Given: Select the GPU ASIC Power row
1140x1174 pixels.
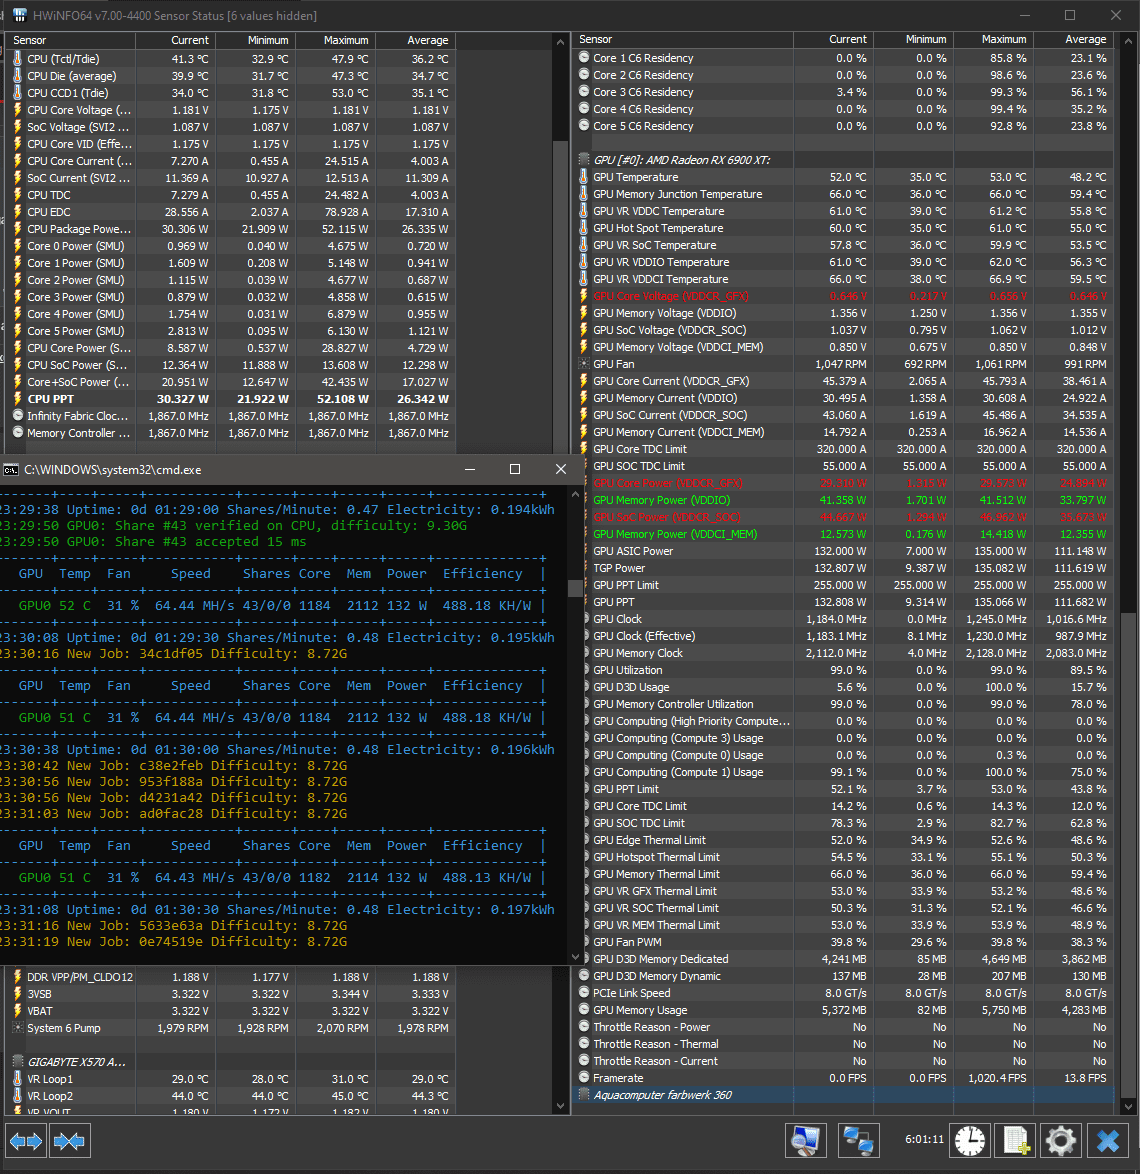Looking at the screenshot, I should pos(845,551).
